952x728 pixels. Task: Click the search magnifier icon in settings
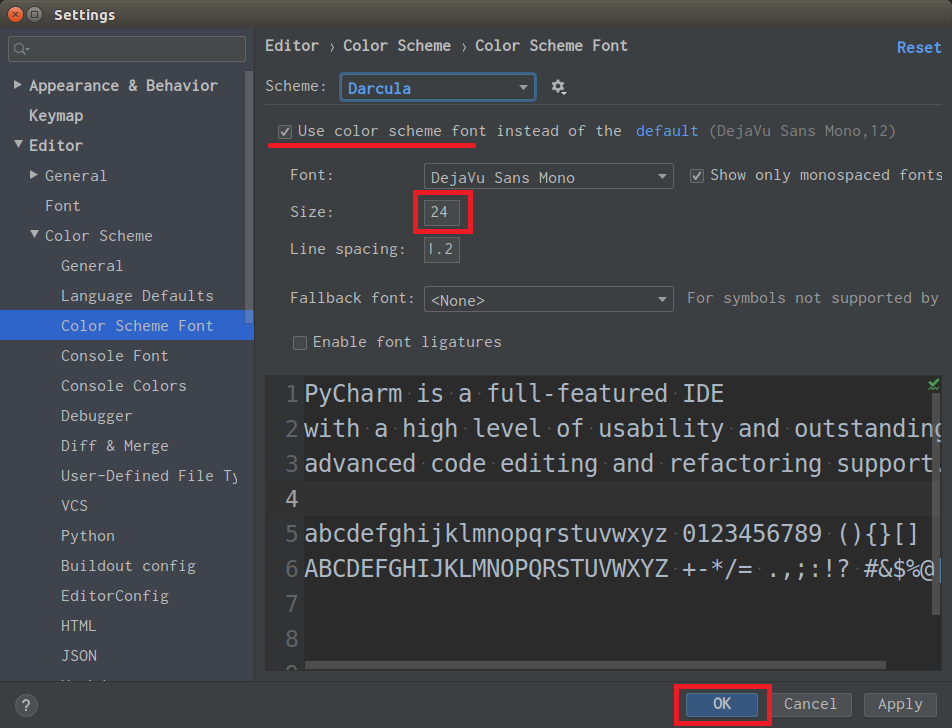click(21, 49)
